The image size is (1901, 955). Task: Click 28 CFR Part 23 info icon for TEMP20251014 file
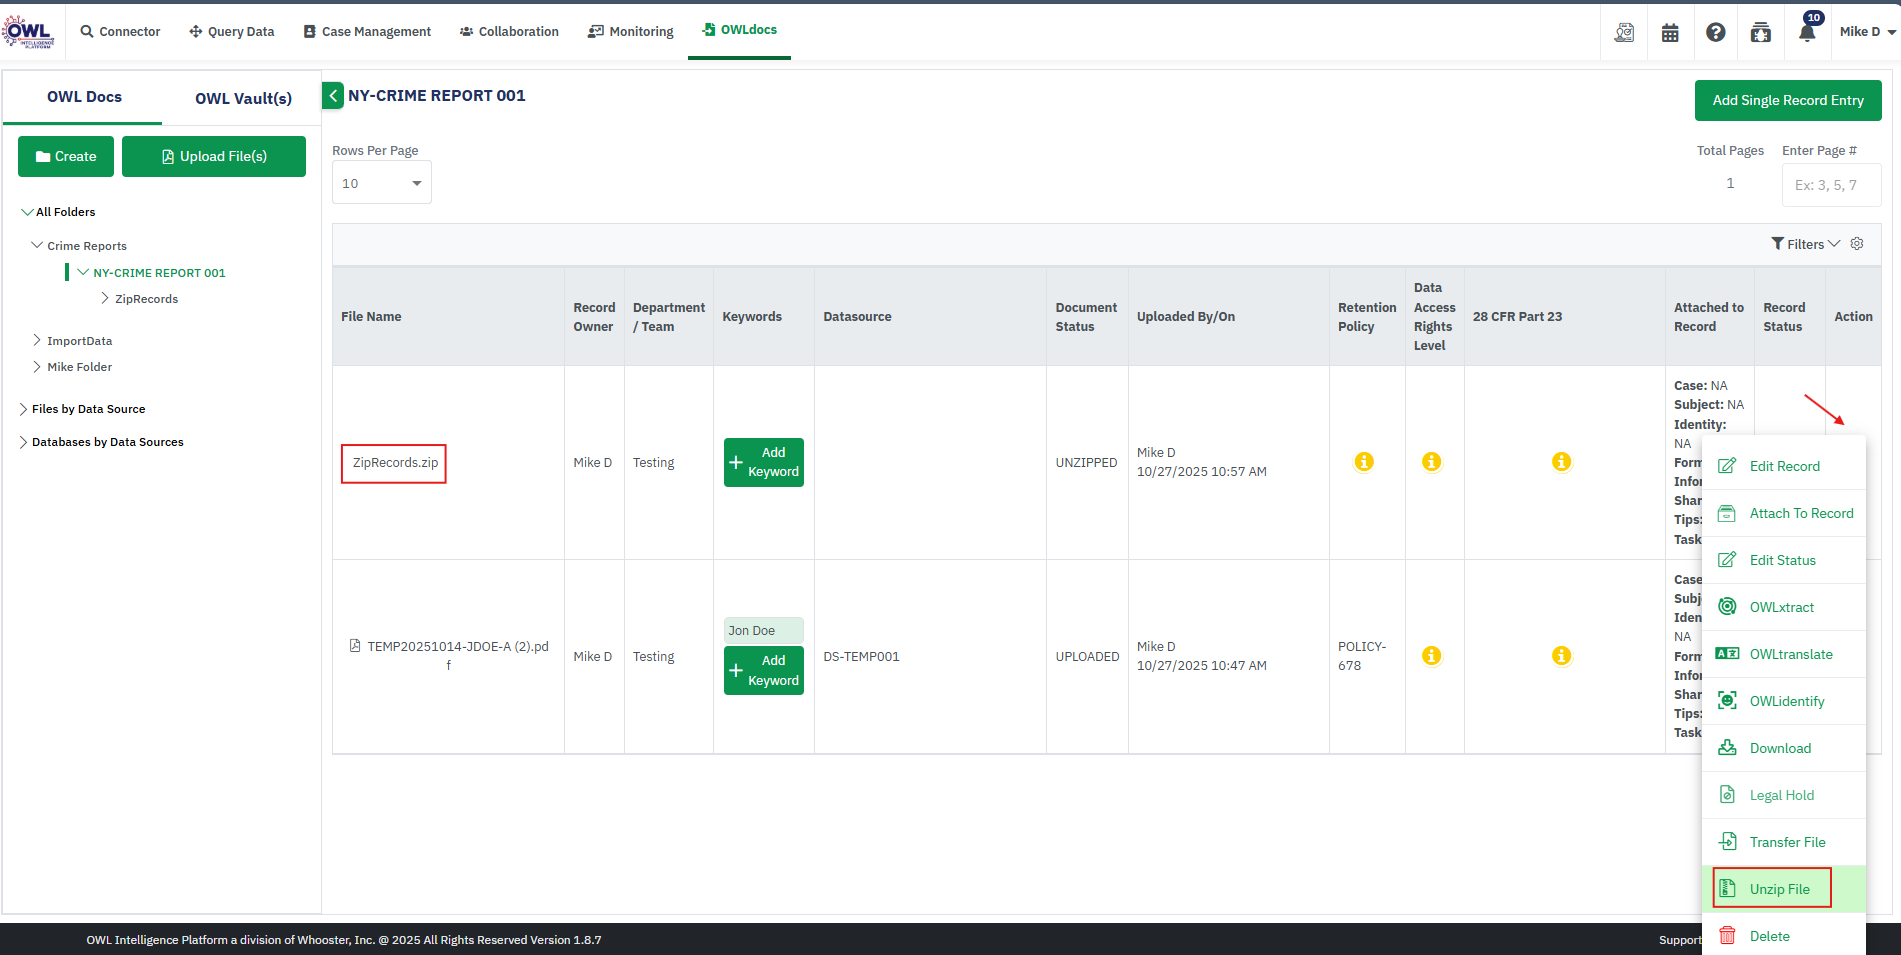tap(1561, 656)
